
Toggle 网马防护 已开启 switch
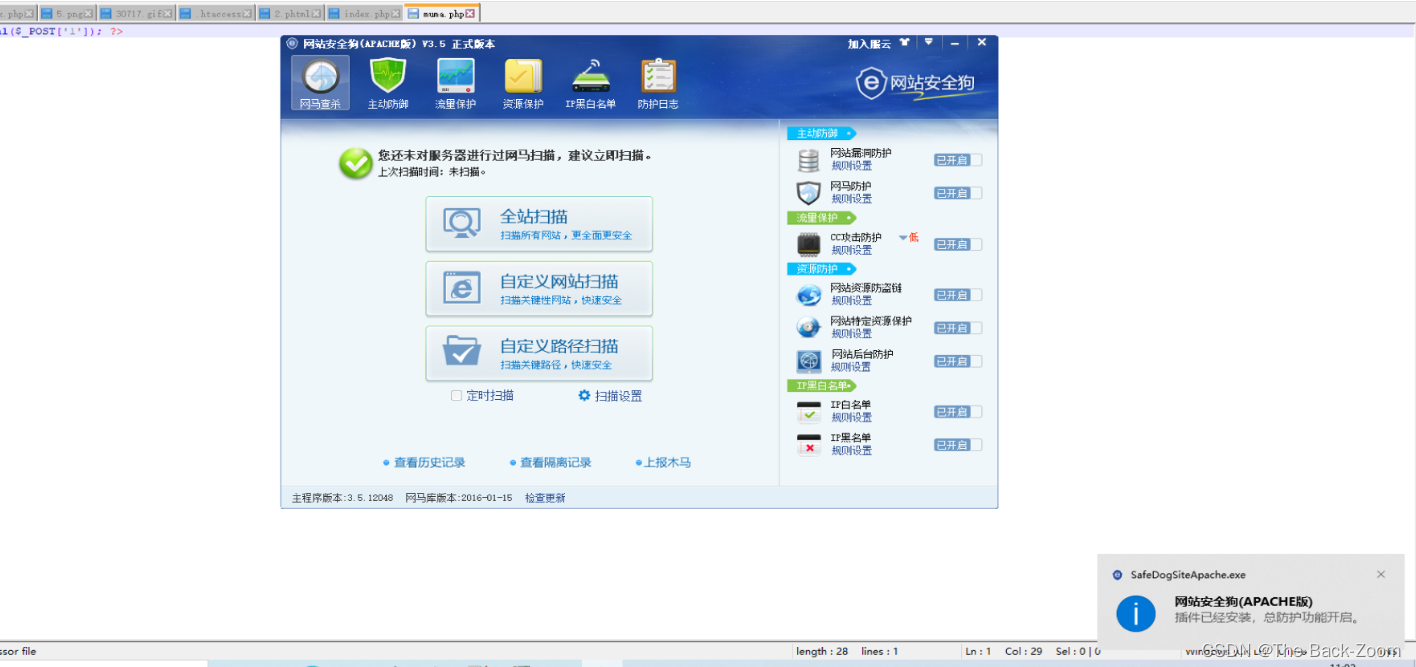[958, 193]
